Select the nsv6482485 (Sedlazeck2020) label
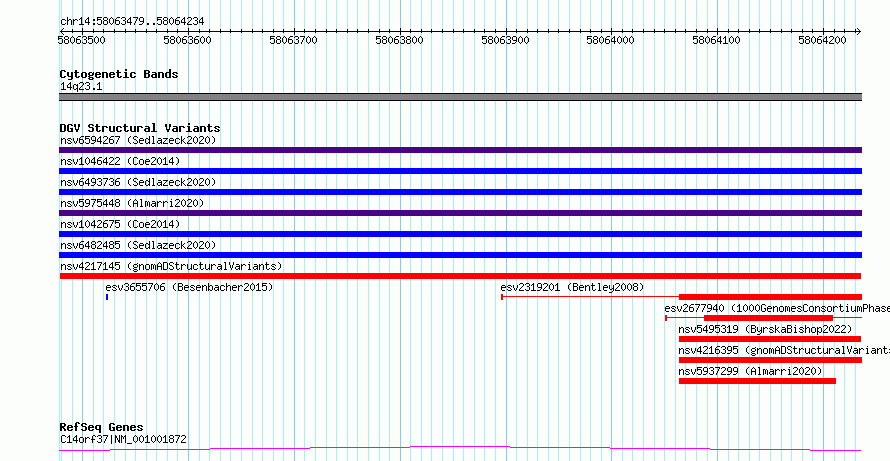The height and width of the screenshot is (461, 890). click(138, 245)
